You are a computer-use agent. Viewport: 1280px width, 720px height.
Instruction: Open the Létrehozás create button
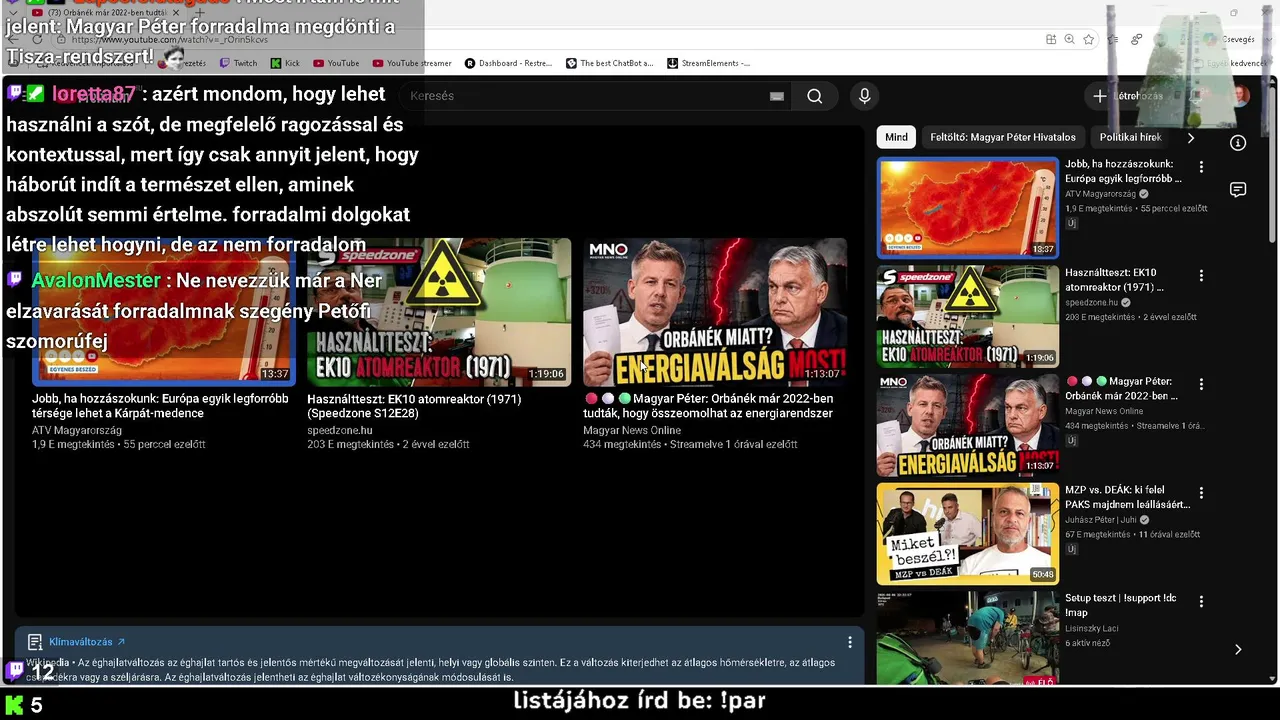pos(1130,96)
